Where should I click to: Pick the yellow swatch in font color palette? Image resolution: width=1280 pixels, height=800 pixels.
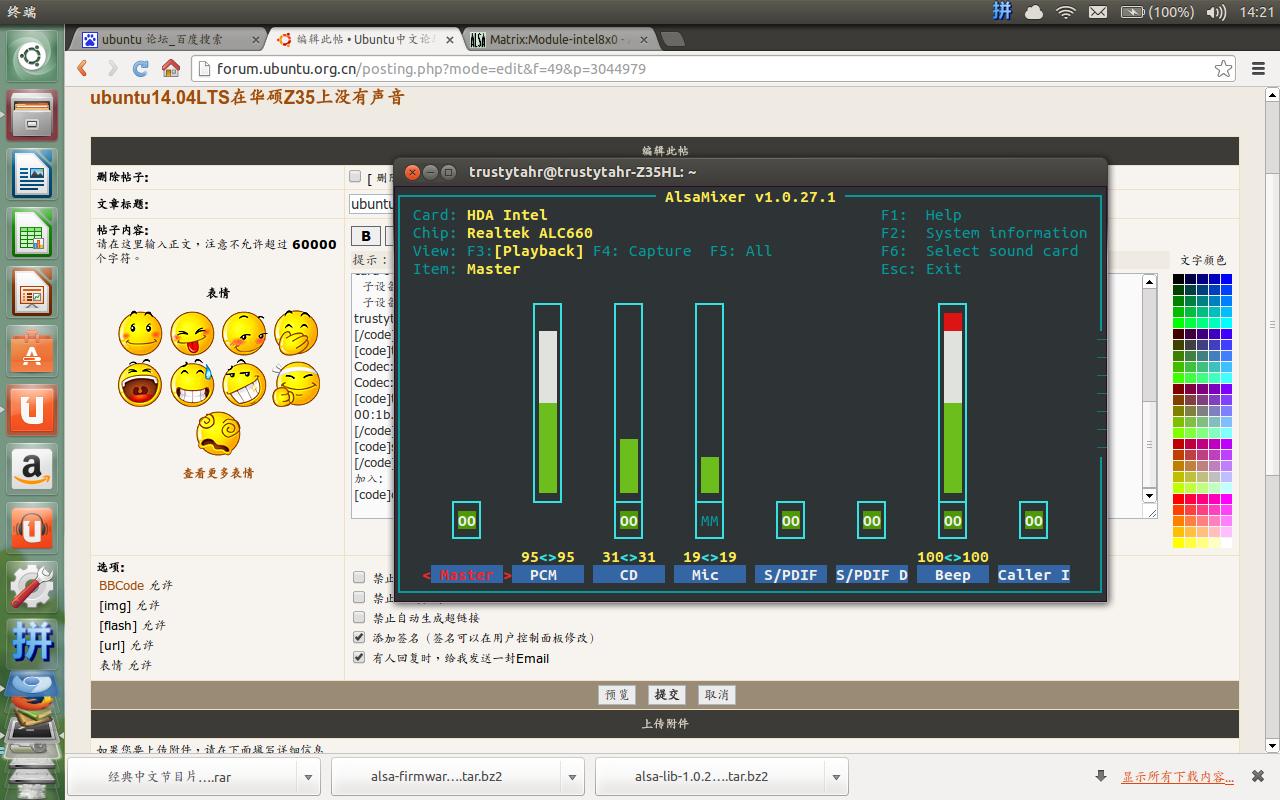pyautogui.click(x=1179, y=542)
